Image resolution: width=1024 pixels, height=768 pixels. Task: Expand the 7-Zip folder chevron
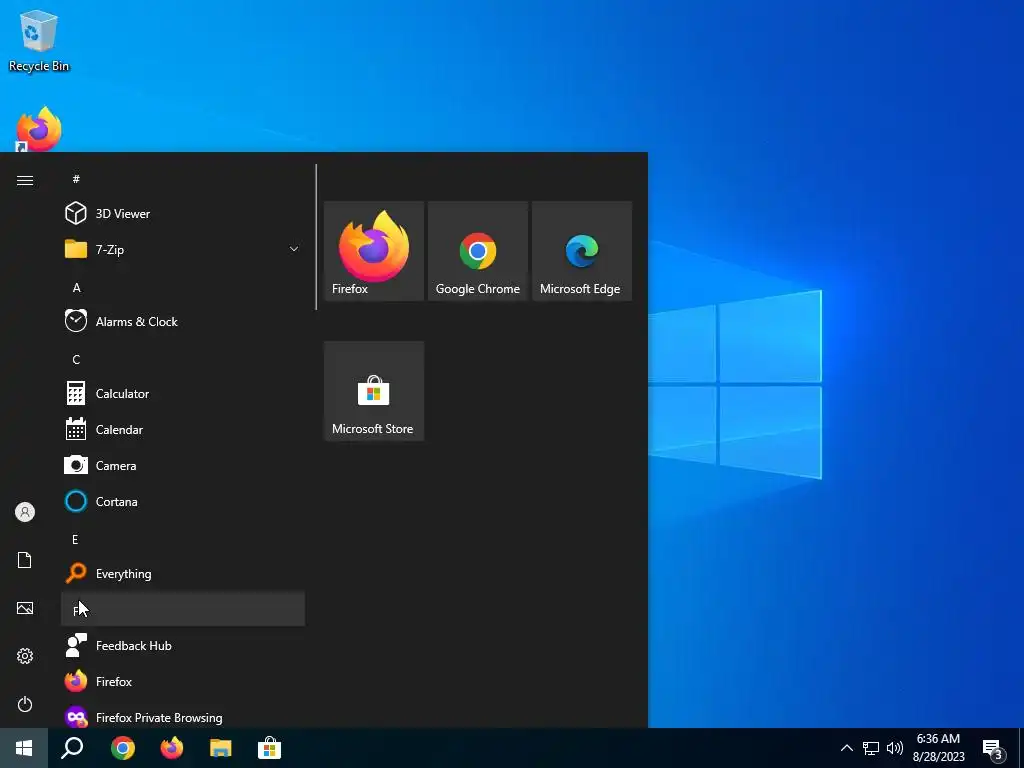[294, 249]
